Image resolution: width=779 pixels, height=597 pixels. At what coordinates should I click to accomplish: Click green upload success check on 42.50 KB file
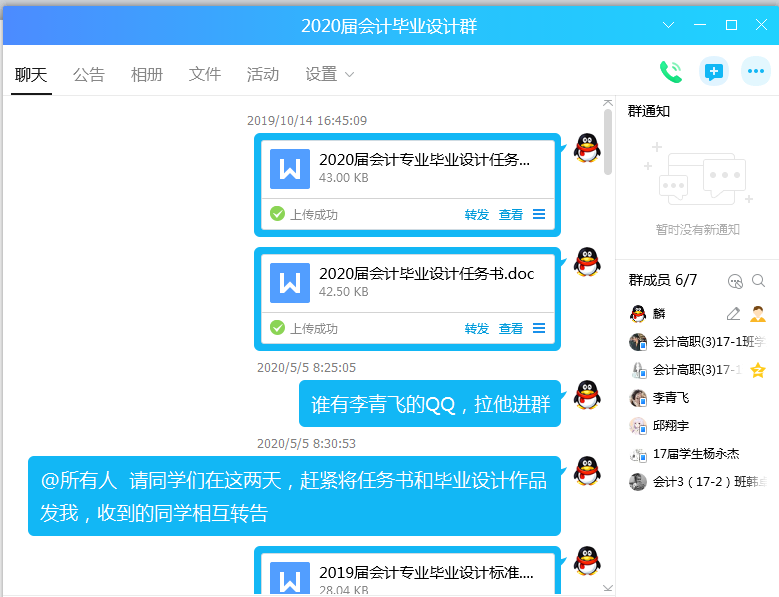click(x=277, y=328)
